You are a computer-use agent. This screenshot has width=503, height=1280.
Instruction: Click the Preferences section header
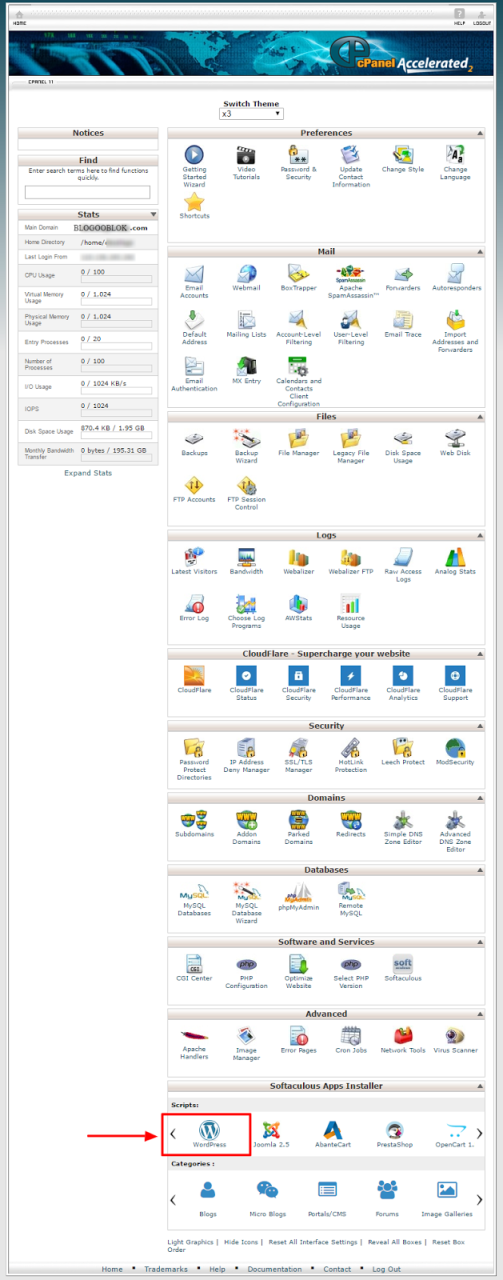[326, 133]
